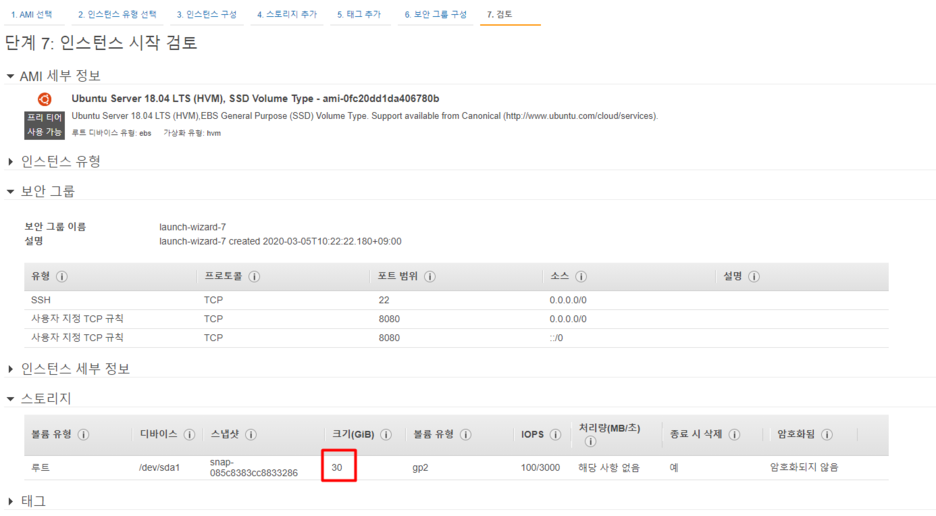Click port range '22' cell
This screenshot has height=516, width=936.
click(384, 300)
